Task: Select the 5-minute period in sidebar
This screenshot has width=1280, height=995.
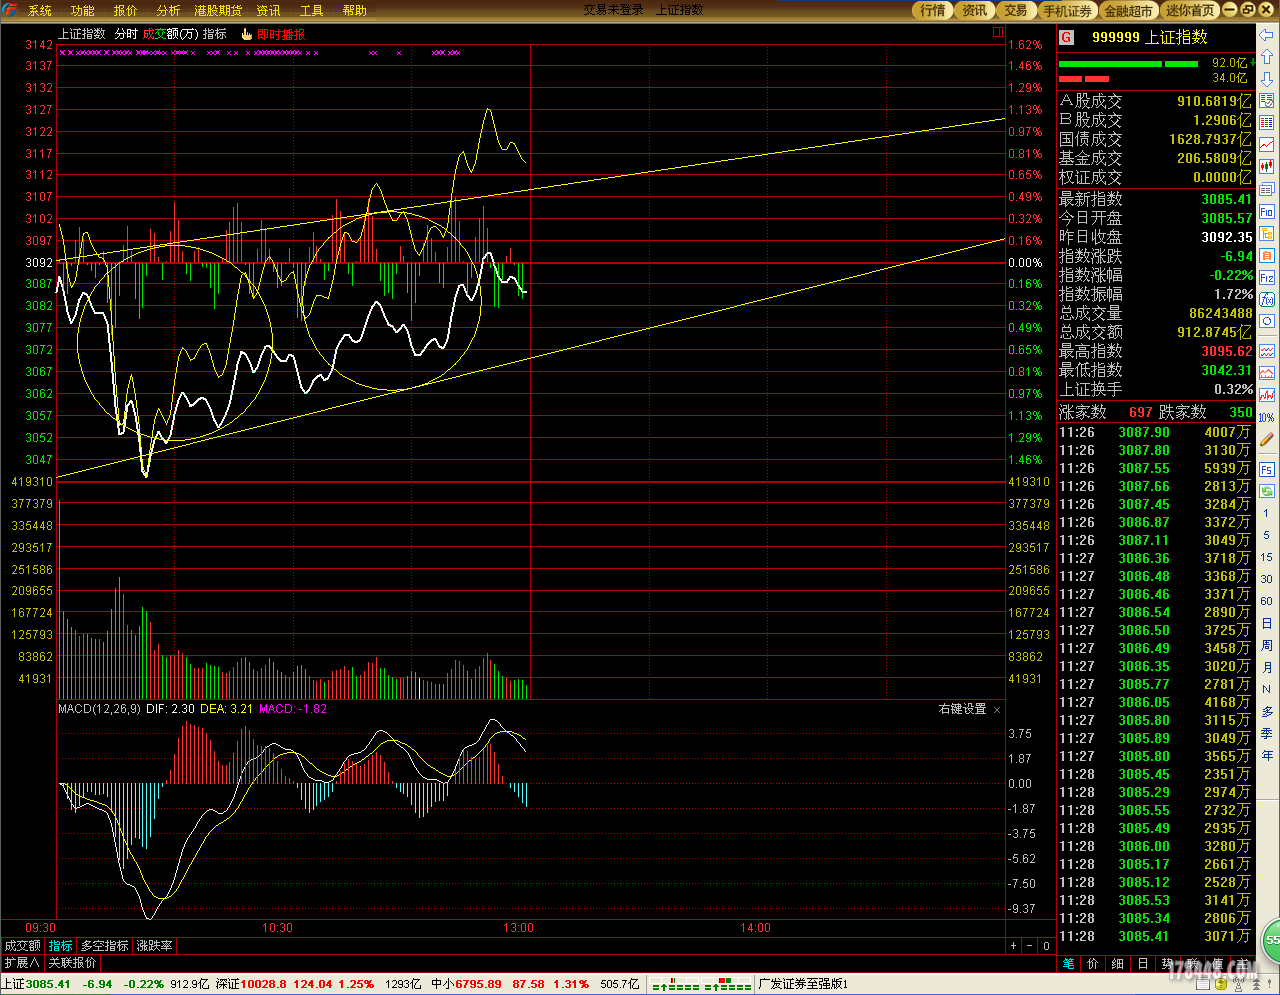Action: [x=1266, y=535]
